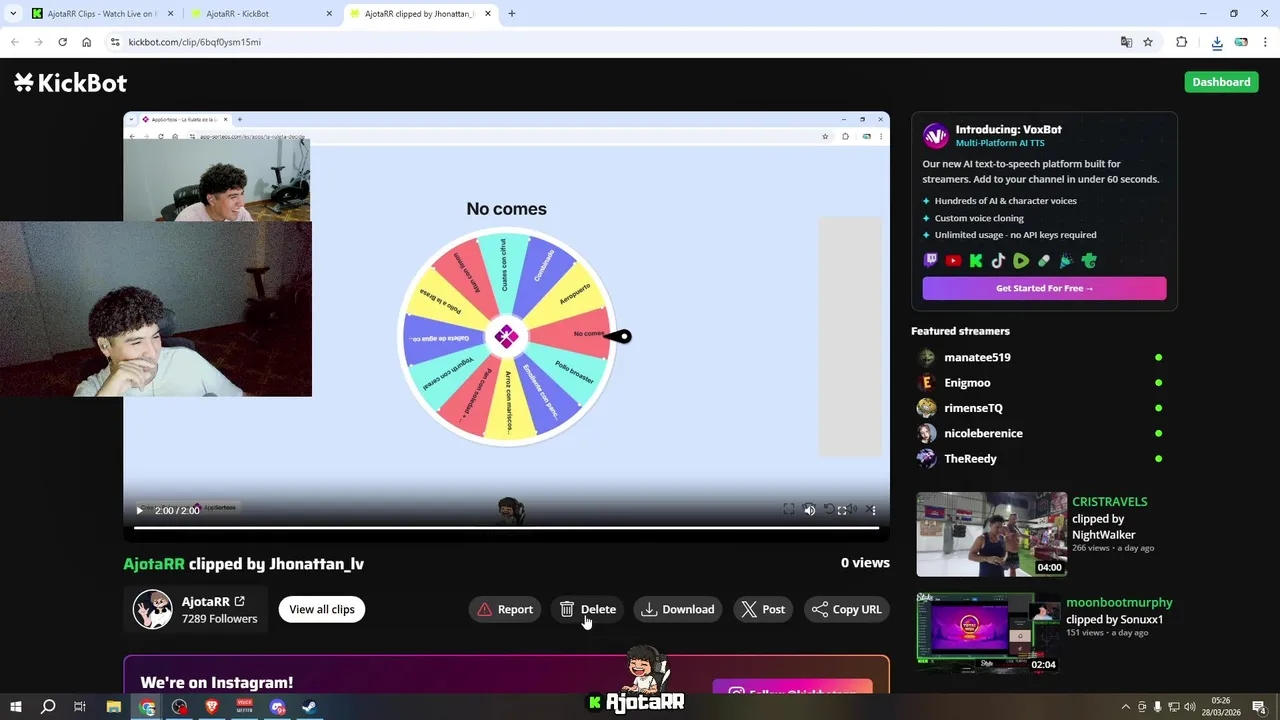Open the tab search dropdown

click(x=13, y=14)
